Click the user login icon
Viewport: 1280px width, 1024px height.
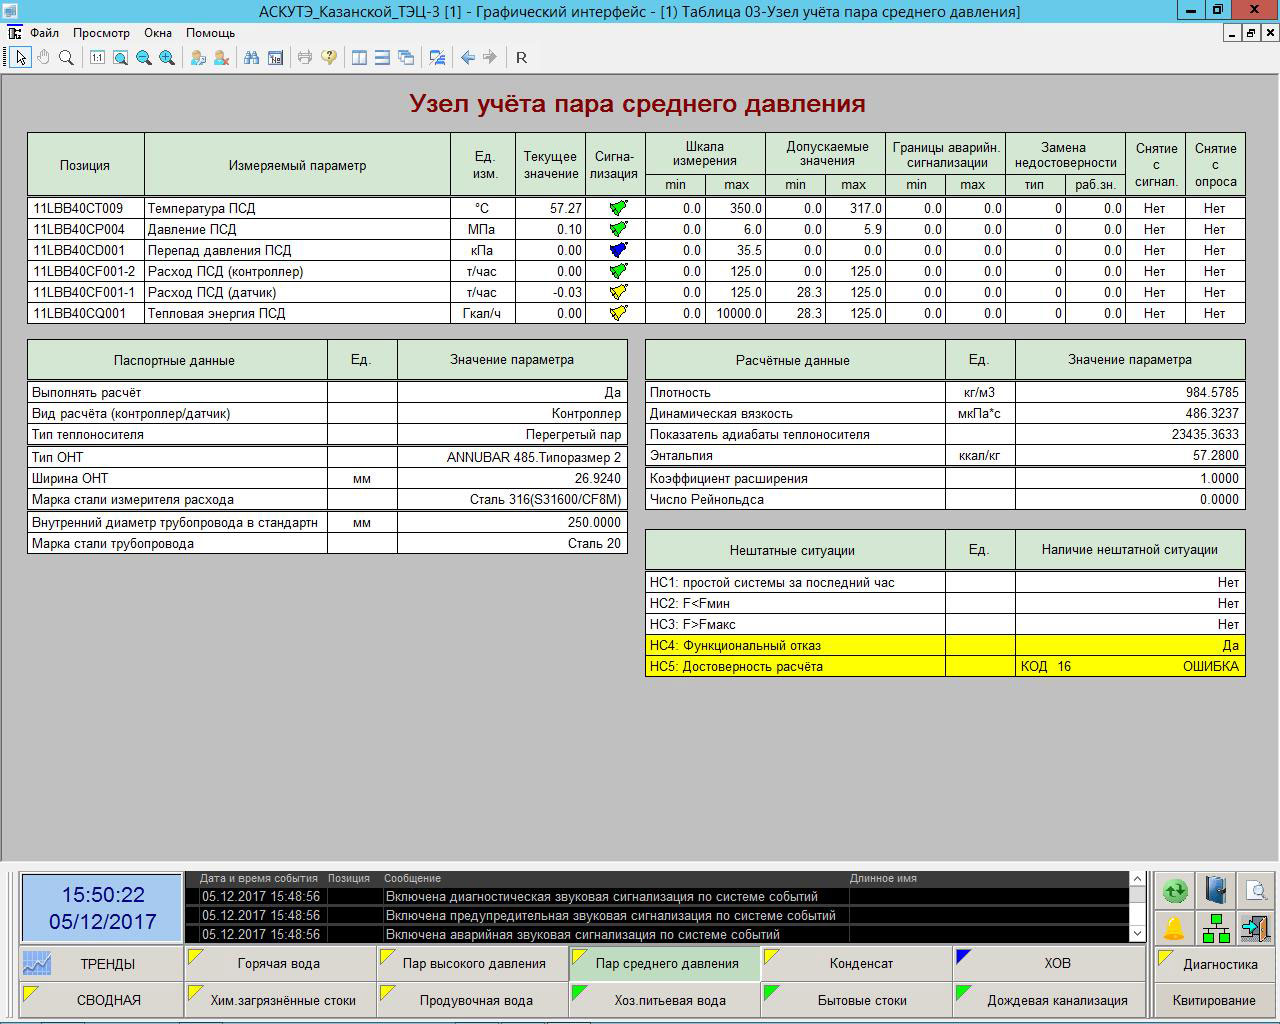click(198, 57)
